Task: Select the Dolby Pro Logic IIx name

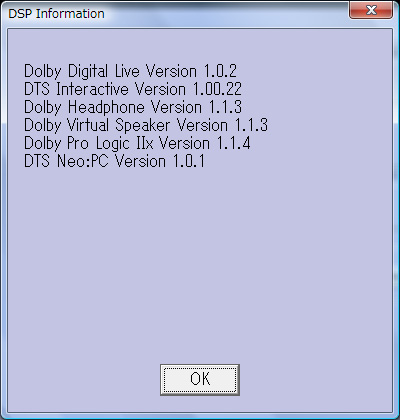Action: (89, 144)
